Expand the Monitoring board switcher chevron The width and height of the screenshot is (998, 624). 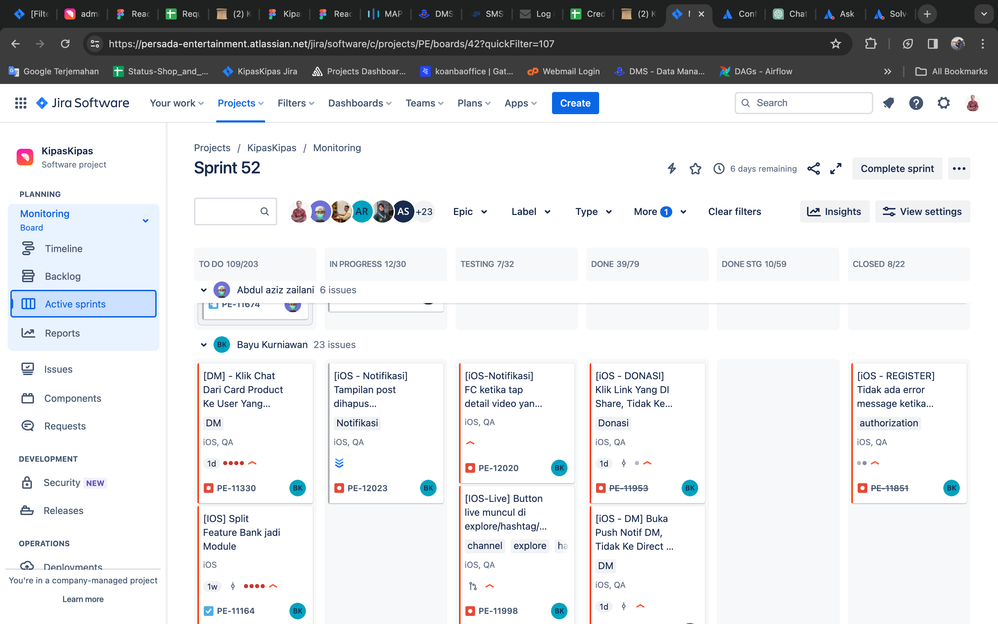point(145,220)
